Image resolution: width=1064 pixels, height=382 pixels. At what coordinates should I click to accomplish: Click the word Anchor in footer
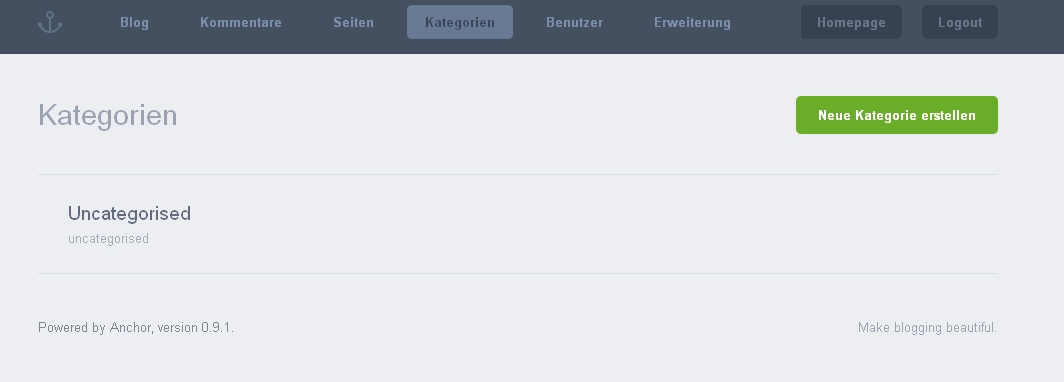tap(130, 328)
